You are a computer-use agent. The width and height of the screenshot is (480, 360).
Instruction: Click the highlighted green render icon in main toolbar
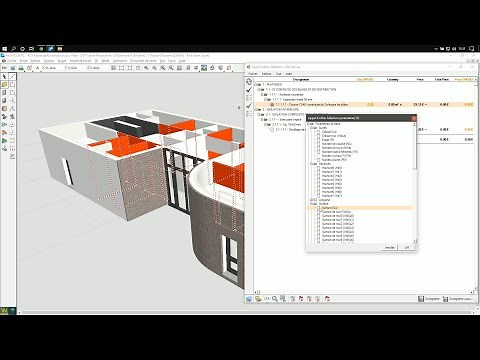pyautogui.click(x=204, y=68)
